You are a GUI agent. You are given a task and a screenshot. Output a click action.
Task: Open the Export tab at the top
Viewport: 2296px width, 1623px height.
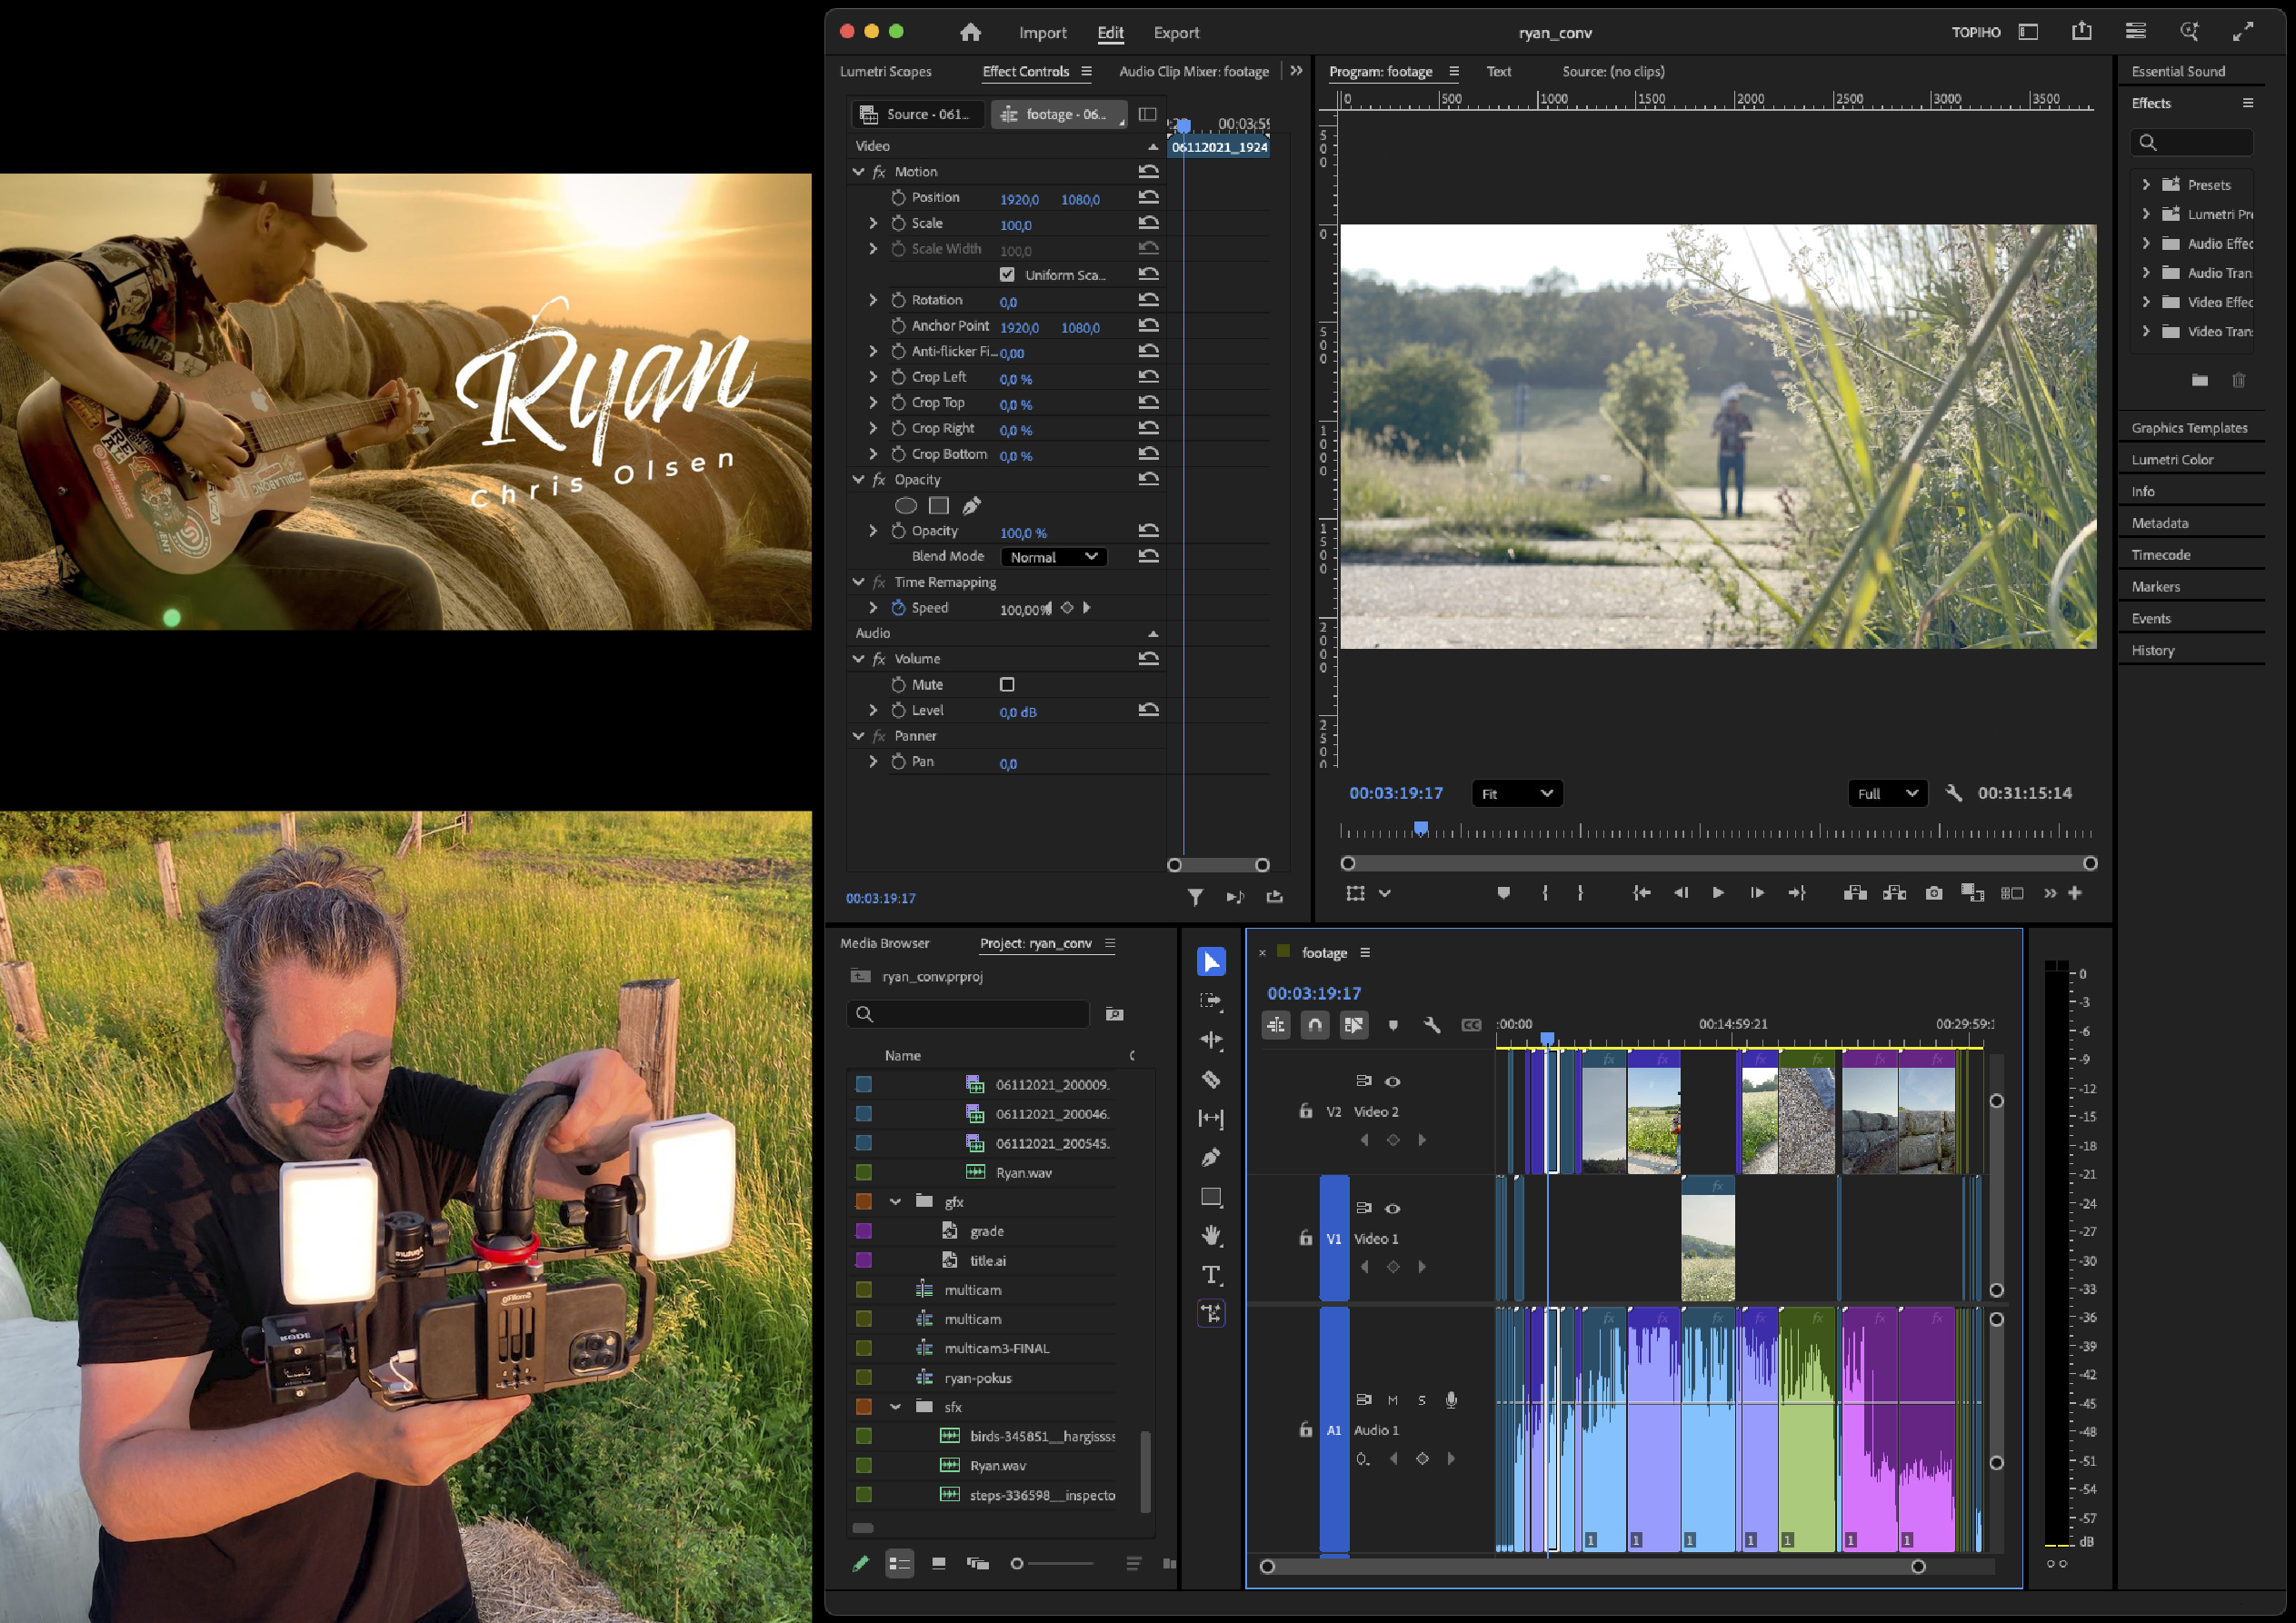1176,33
